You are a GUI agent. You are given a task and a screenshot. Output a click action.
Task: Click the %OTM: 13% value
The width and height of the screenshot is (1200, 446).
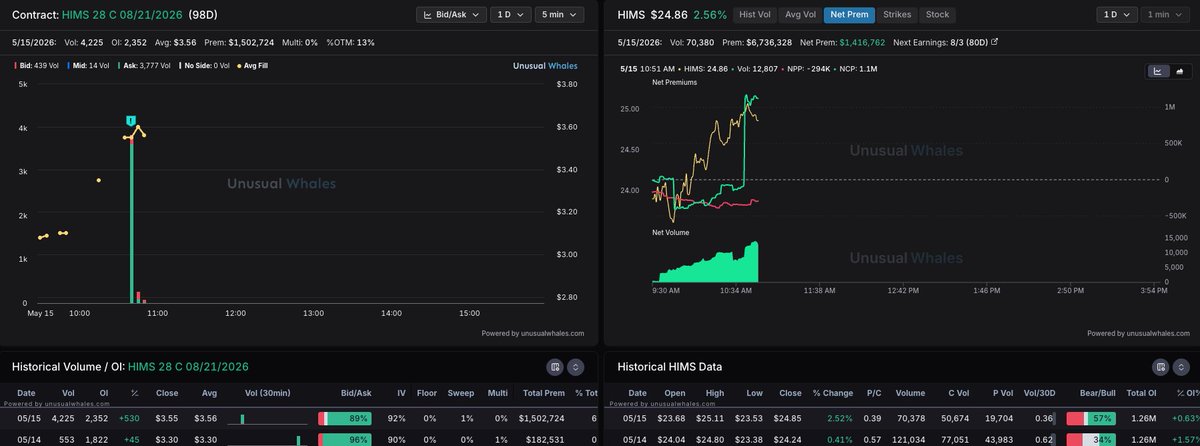pos(350,43)
